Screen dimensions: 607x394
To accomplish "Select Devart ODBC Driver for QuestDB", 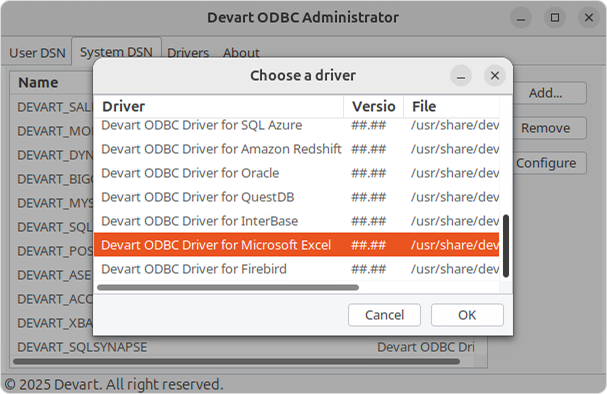I will pos(297,197).
